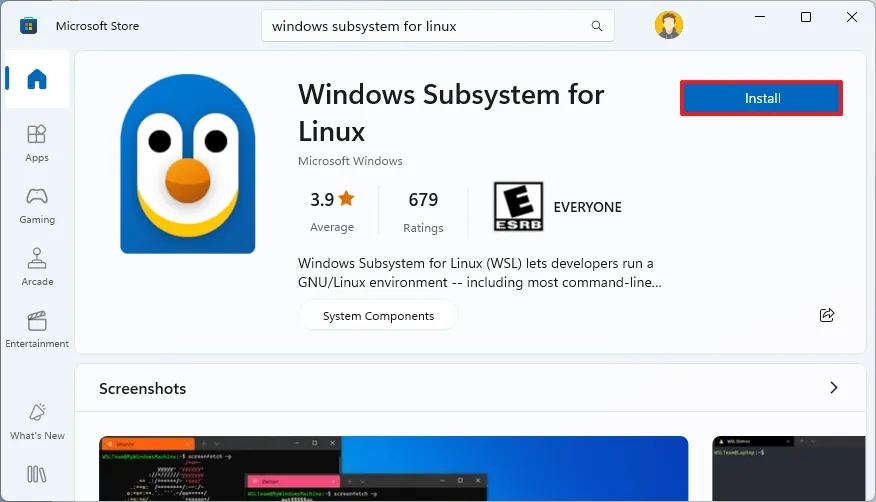Open the System Components category tag
The image size is (876, 502).
pos(378,315)
